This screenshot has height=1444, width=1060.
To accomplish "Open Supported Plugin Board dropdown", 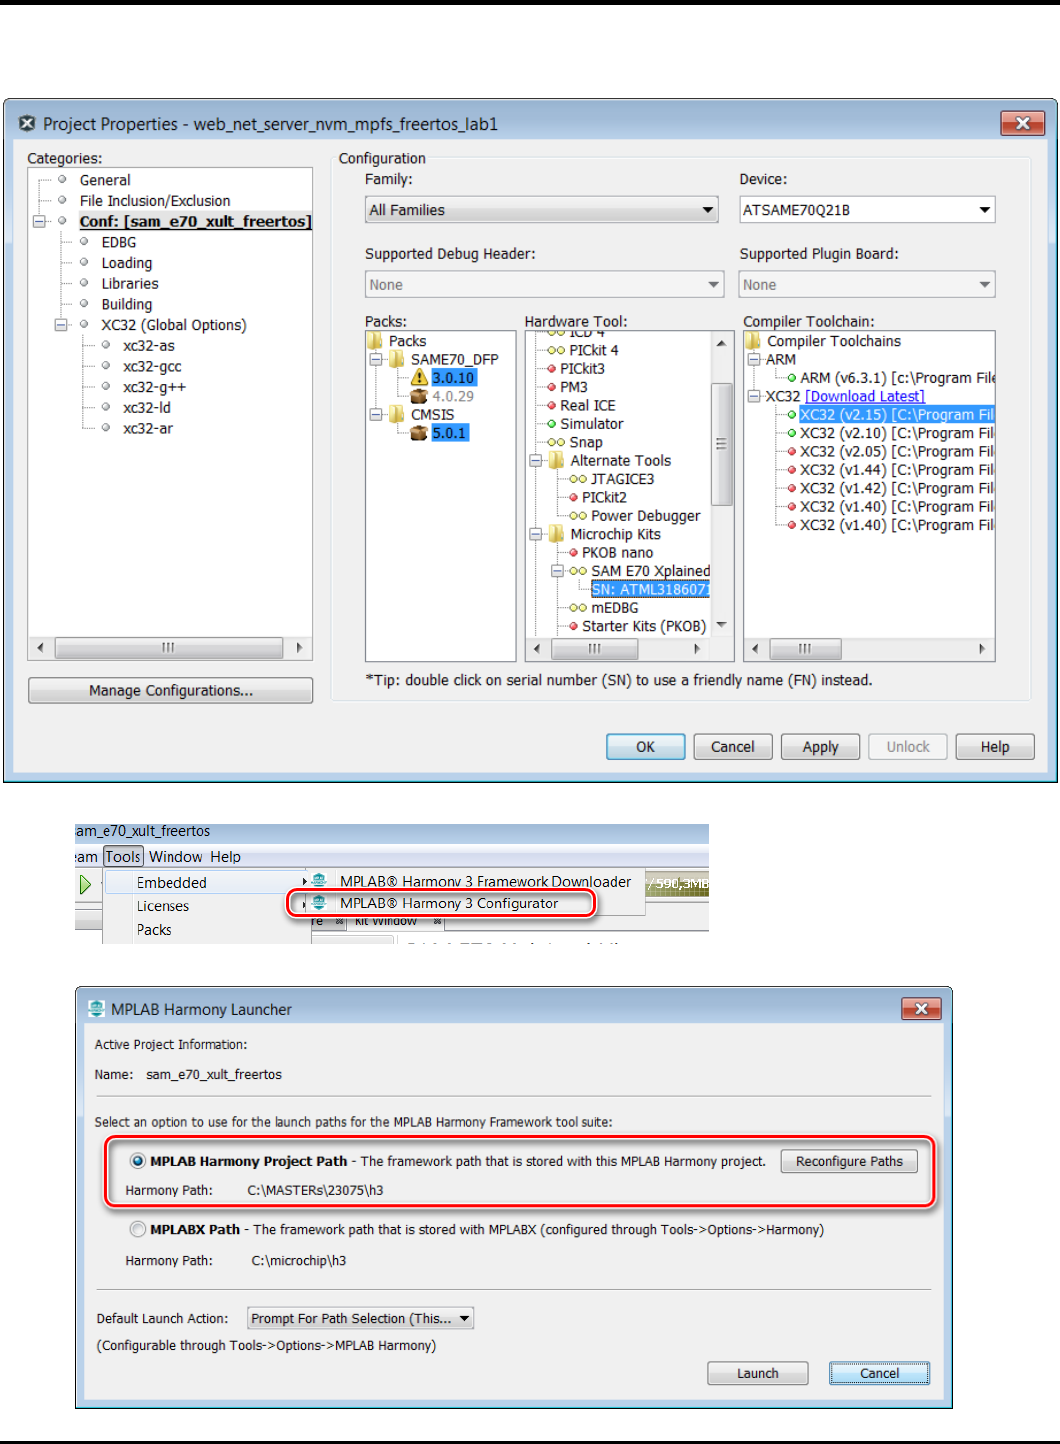I will (x=867, y=285).
